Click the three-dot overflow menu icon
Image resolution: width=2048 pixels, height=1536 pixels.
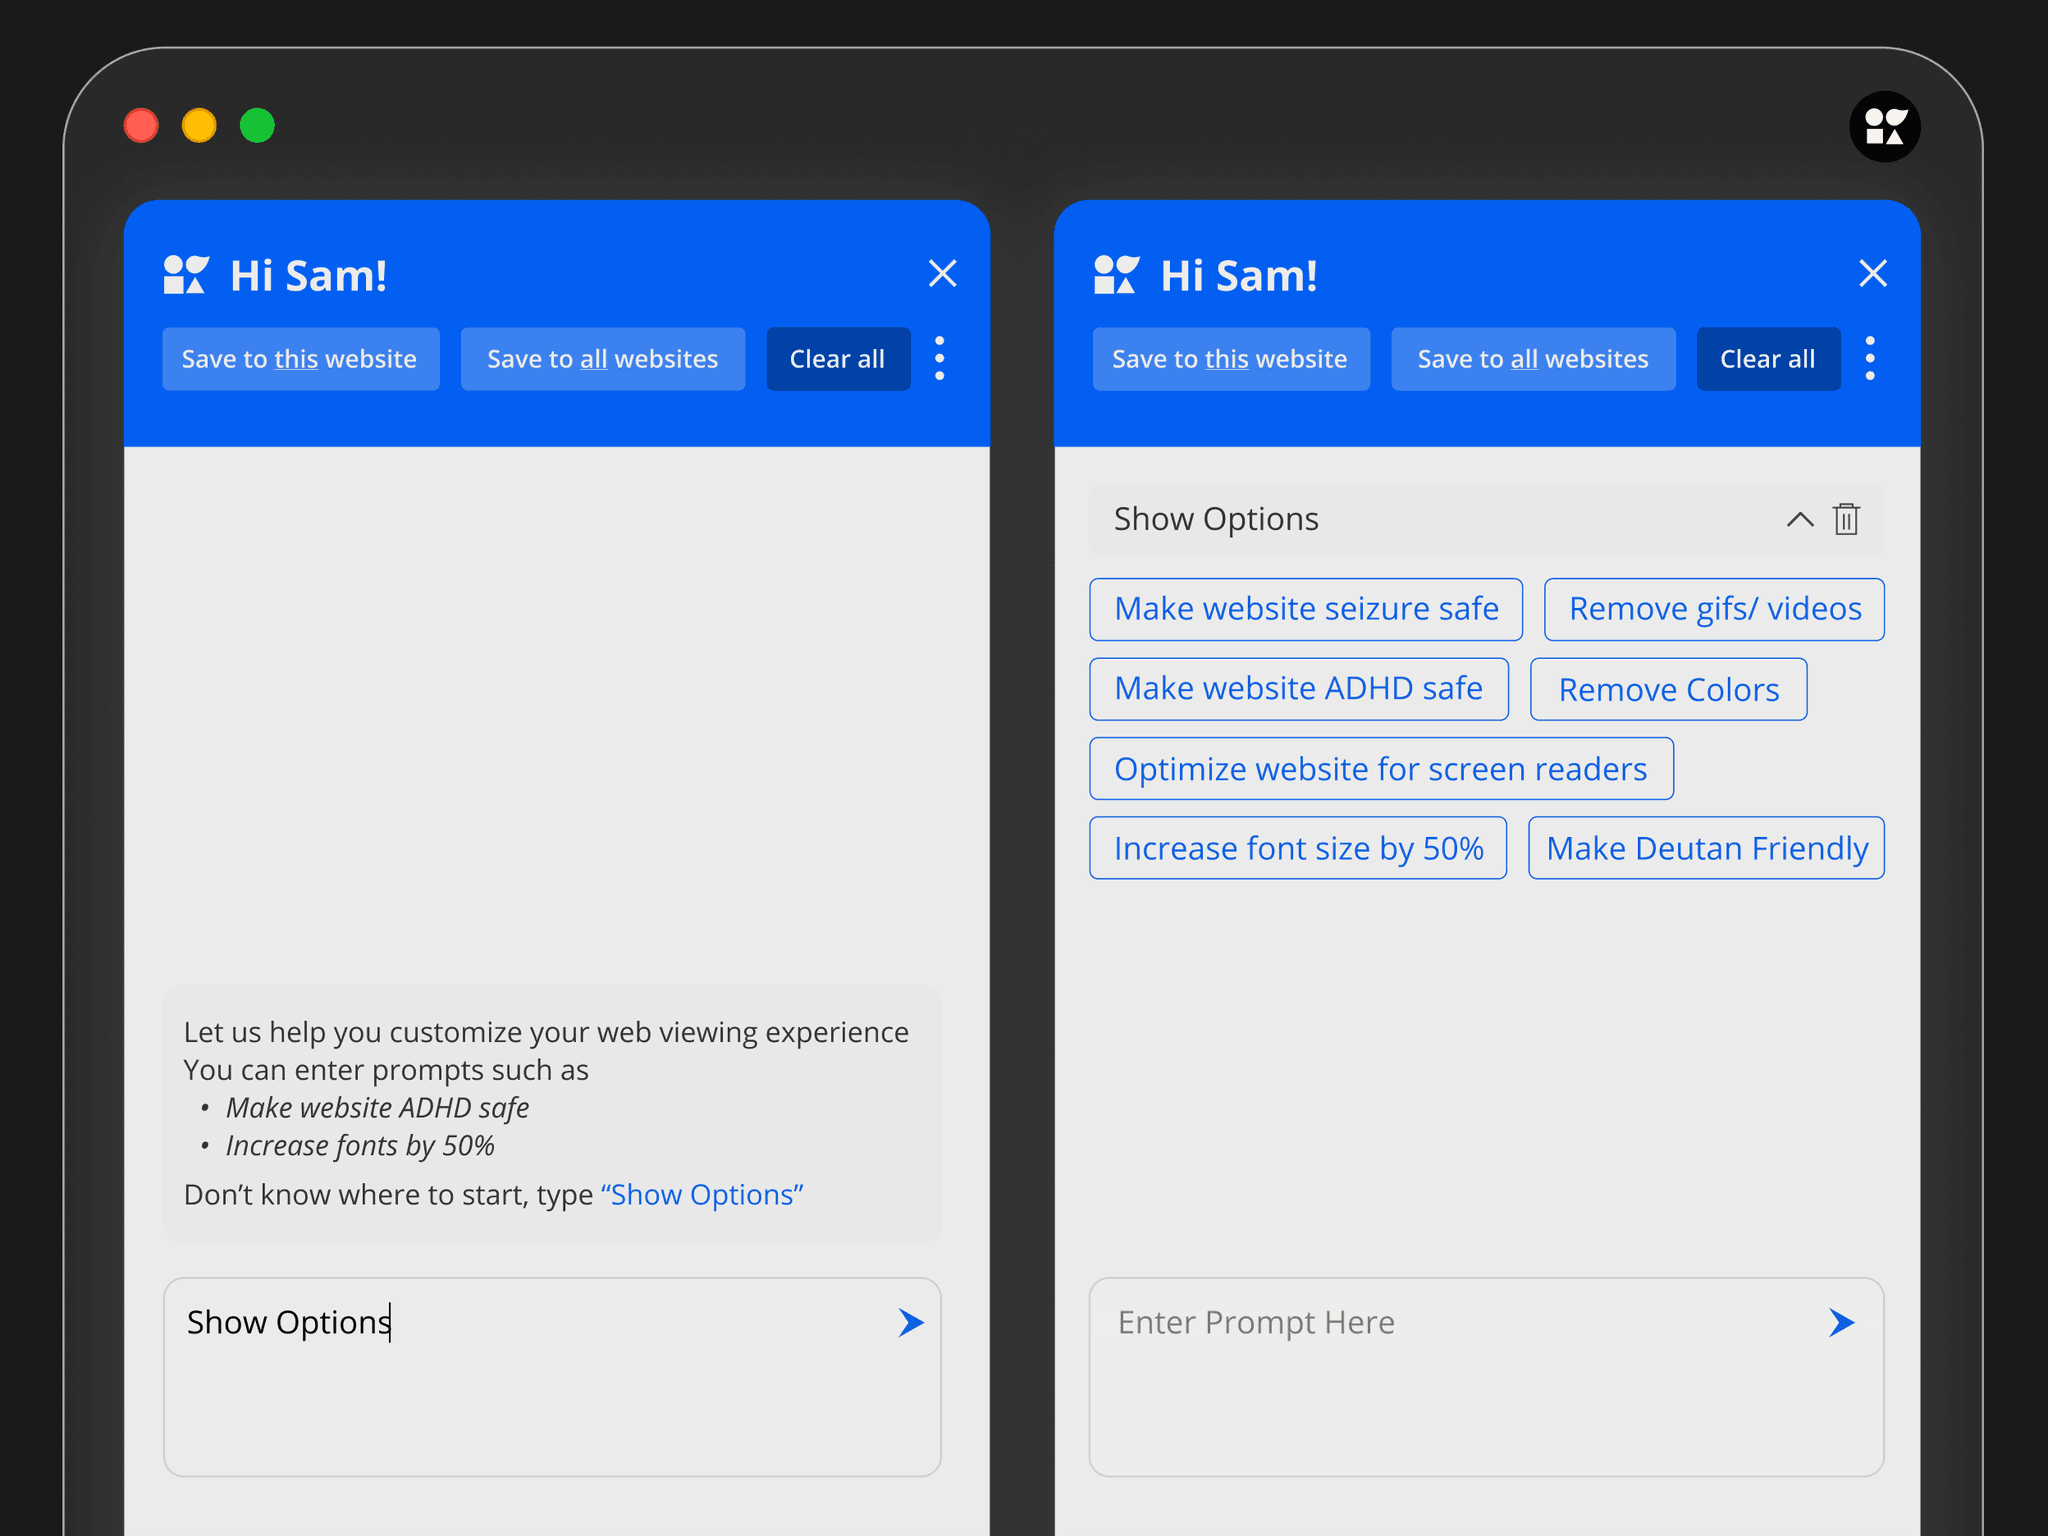[x=939, y=358]
